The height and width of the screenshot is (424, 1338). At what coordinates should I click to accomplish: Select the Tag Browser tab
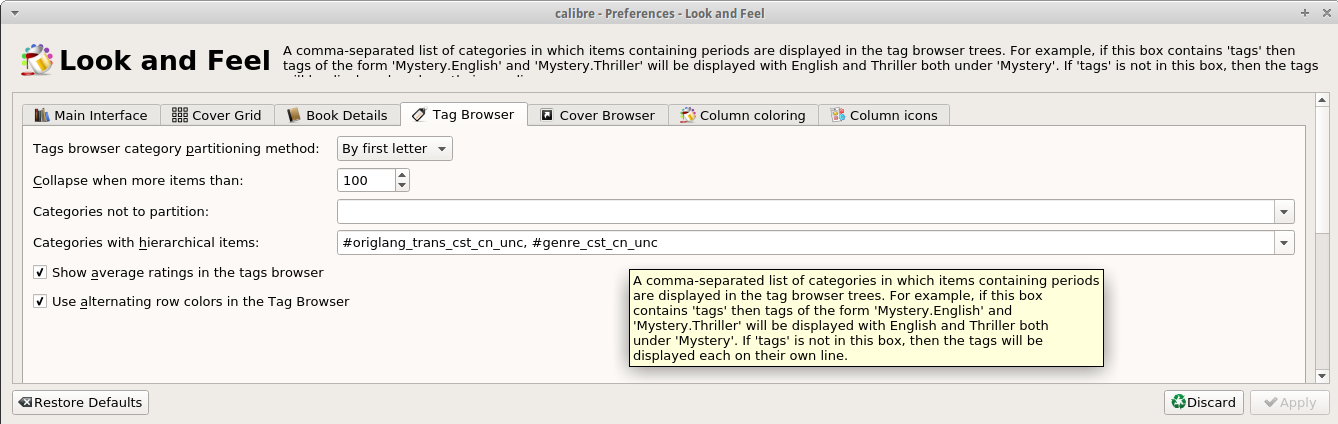click(463, 114)
